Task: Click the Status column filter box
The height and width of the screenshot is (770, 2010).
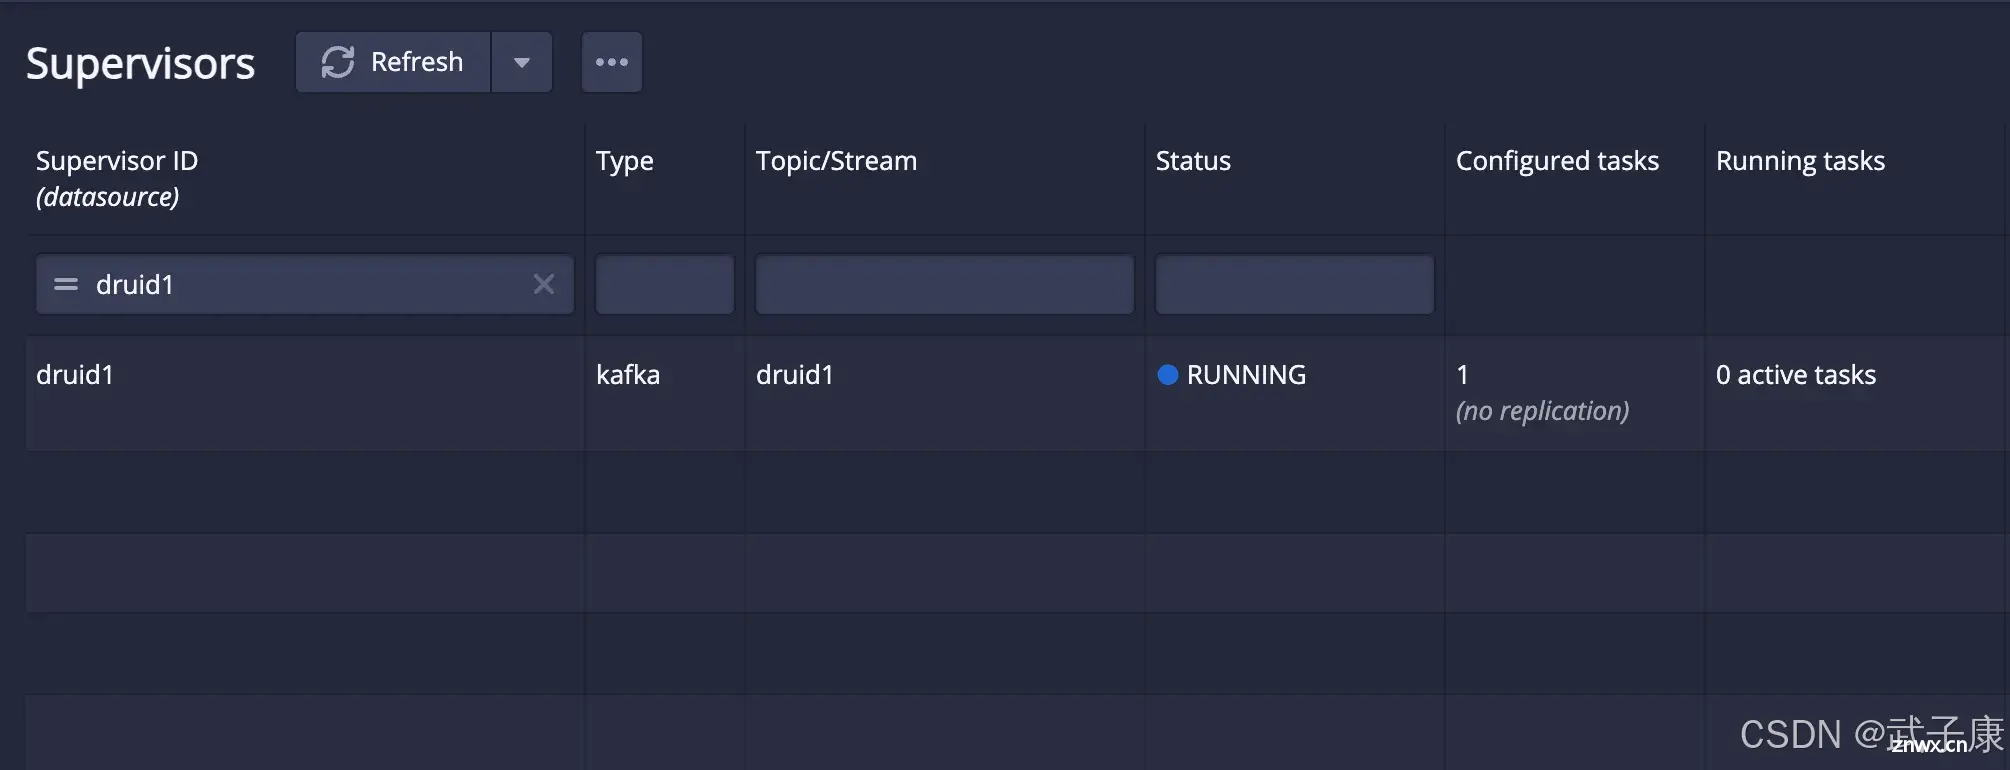Action: coord(1295,284)
